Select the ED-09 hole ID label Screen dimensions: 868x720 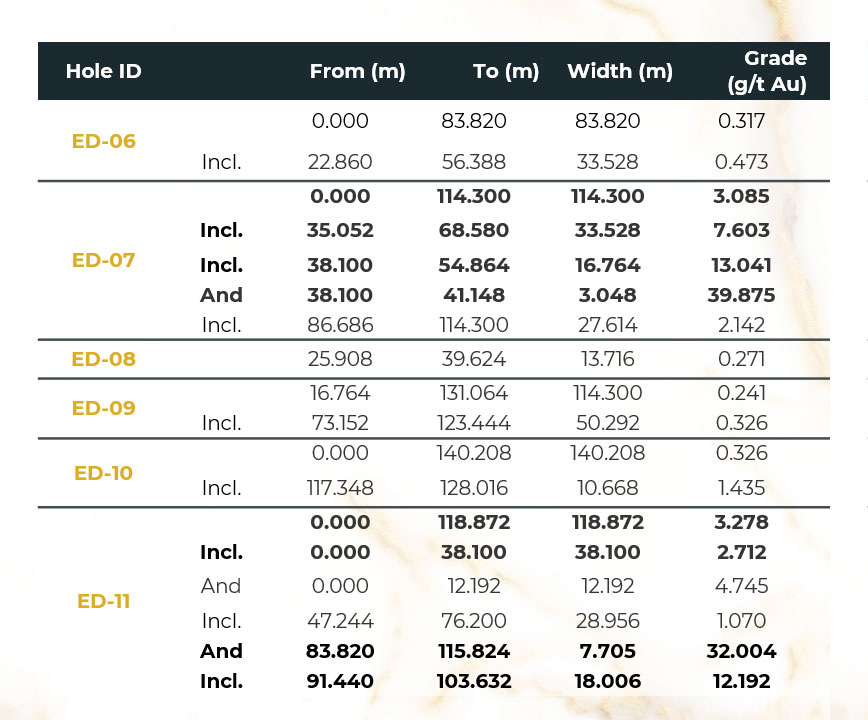(103, 408)
